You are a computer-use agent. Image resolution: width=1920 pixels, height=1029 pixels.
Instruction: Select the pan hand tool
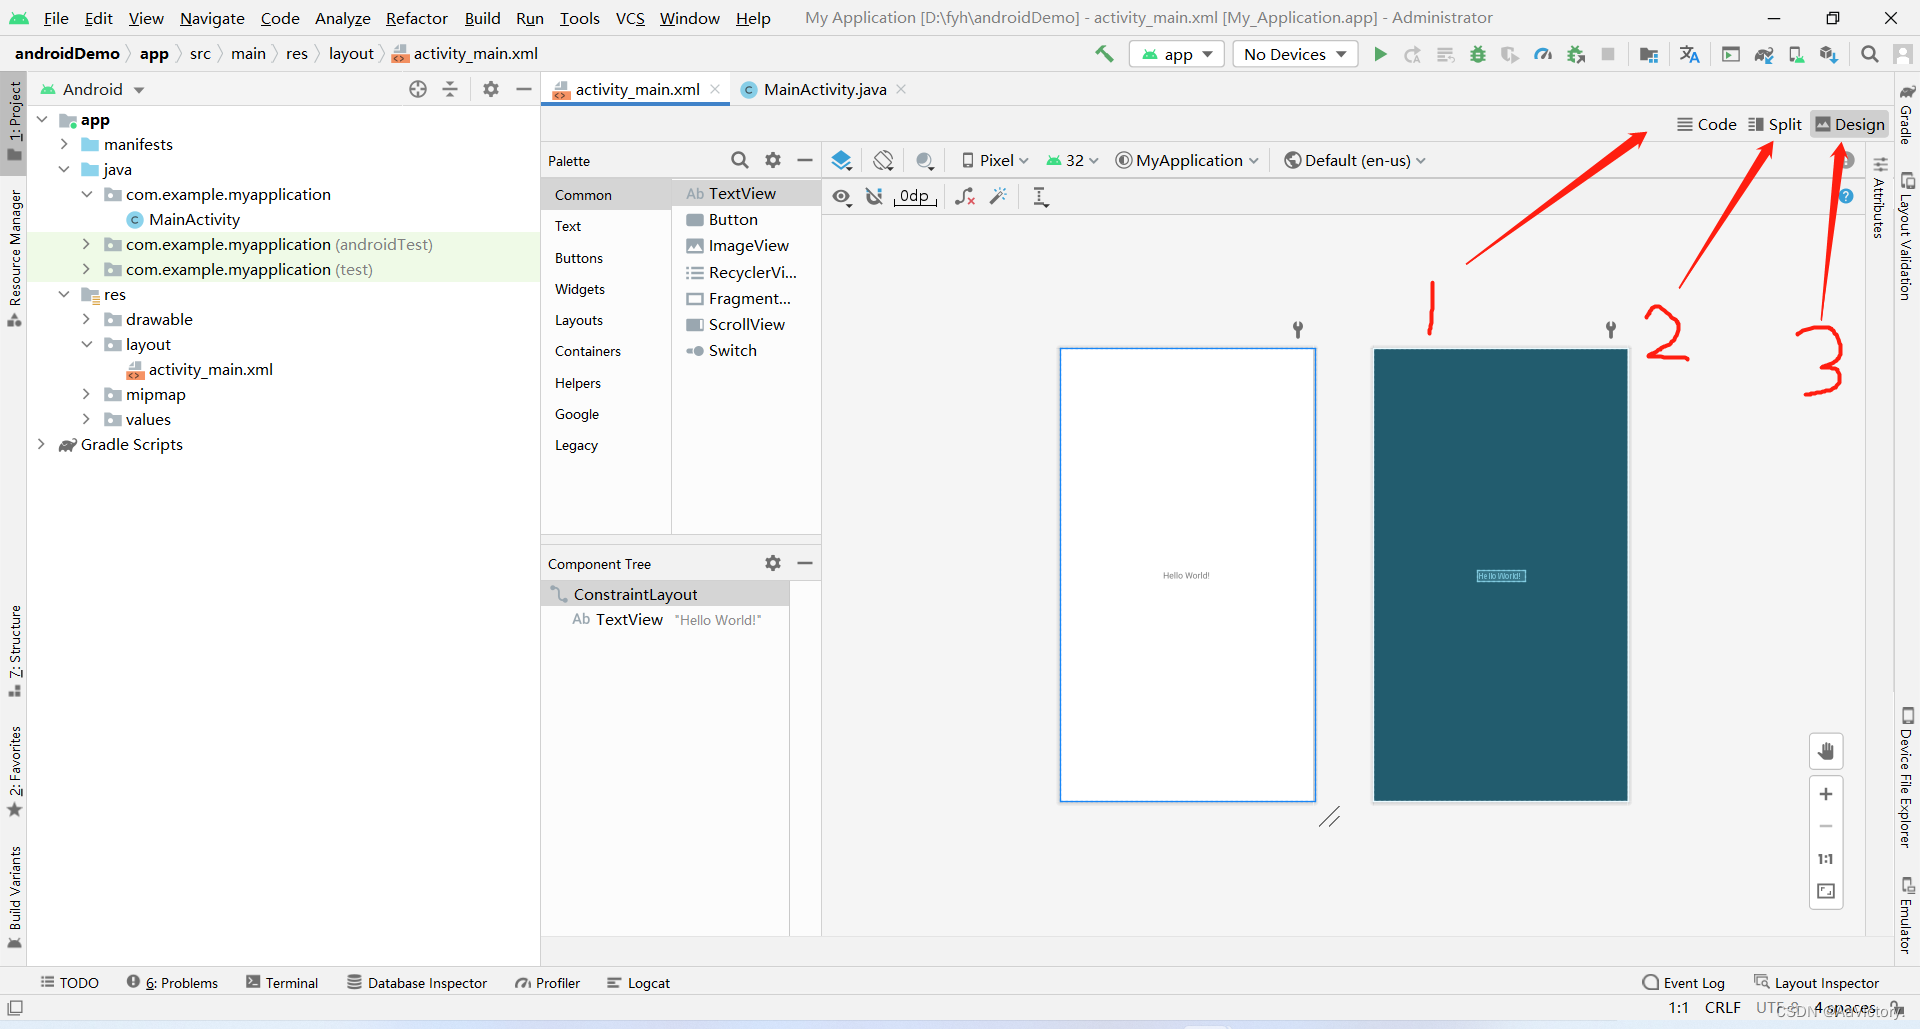tap(1826, 751)
